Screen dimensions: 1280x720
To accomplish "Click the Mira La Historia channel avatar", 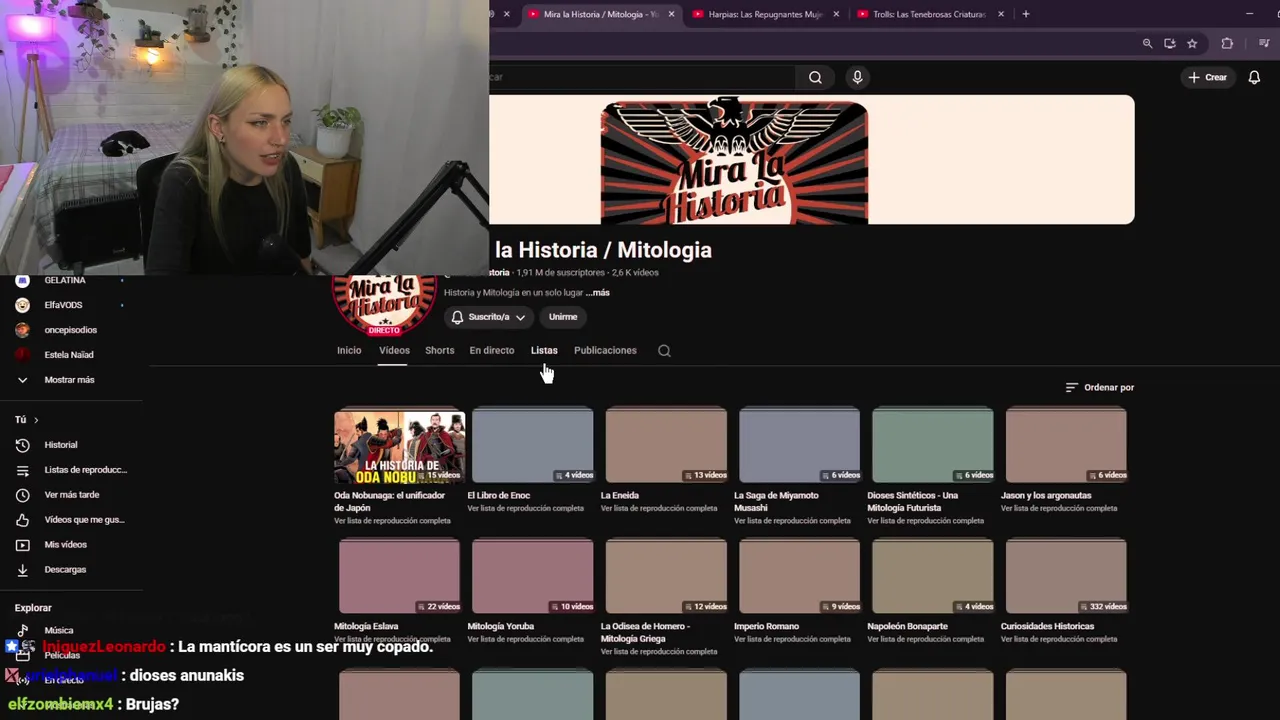I will point(384,304).
